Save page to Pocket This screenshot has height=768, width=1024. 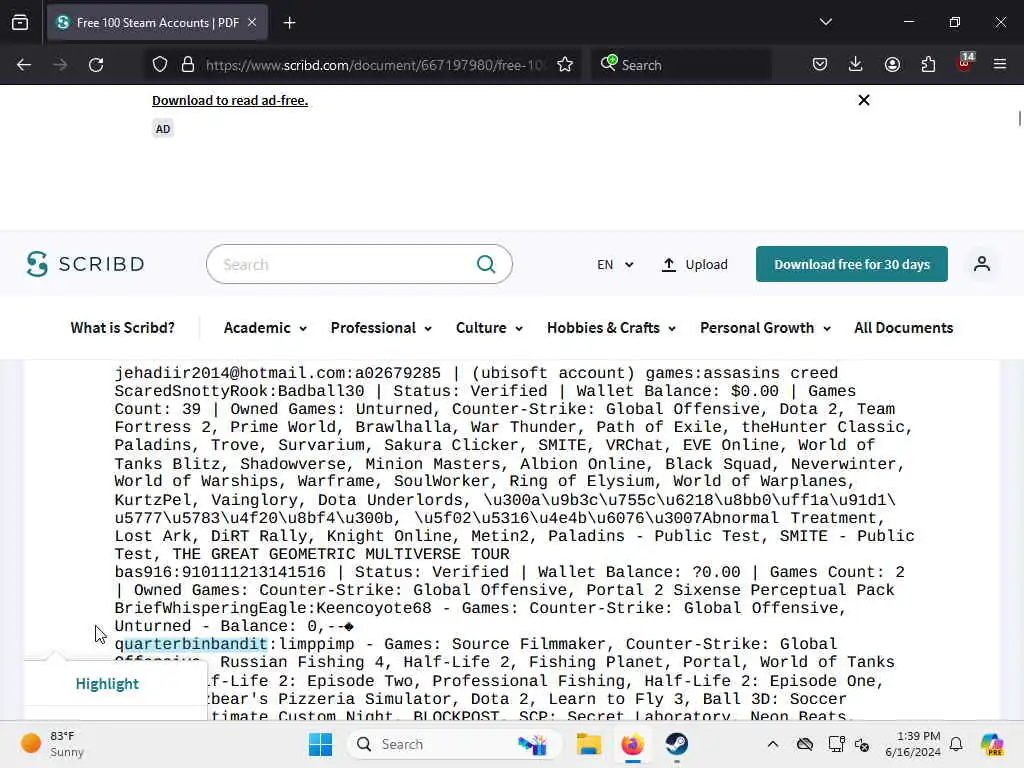[x=820, y=64]
